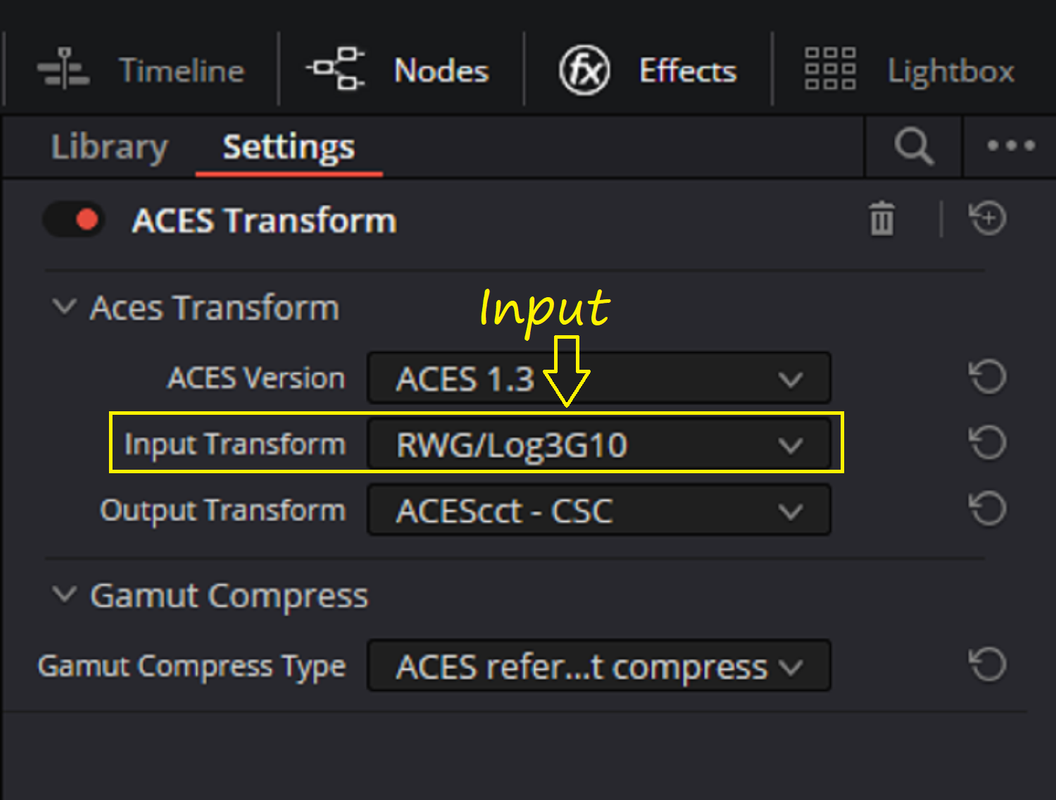Click the Effects fx icon
The width and height of the screenshot is (1056, 800).
tap(584, 70)
